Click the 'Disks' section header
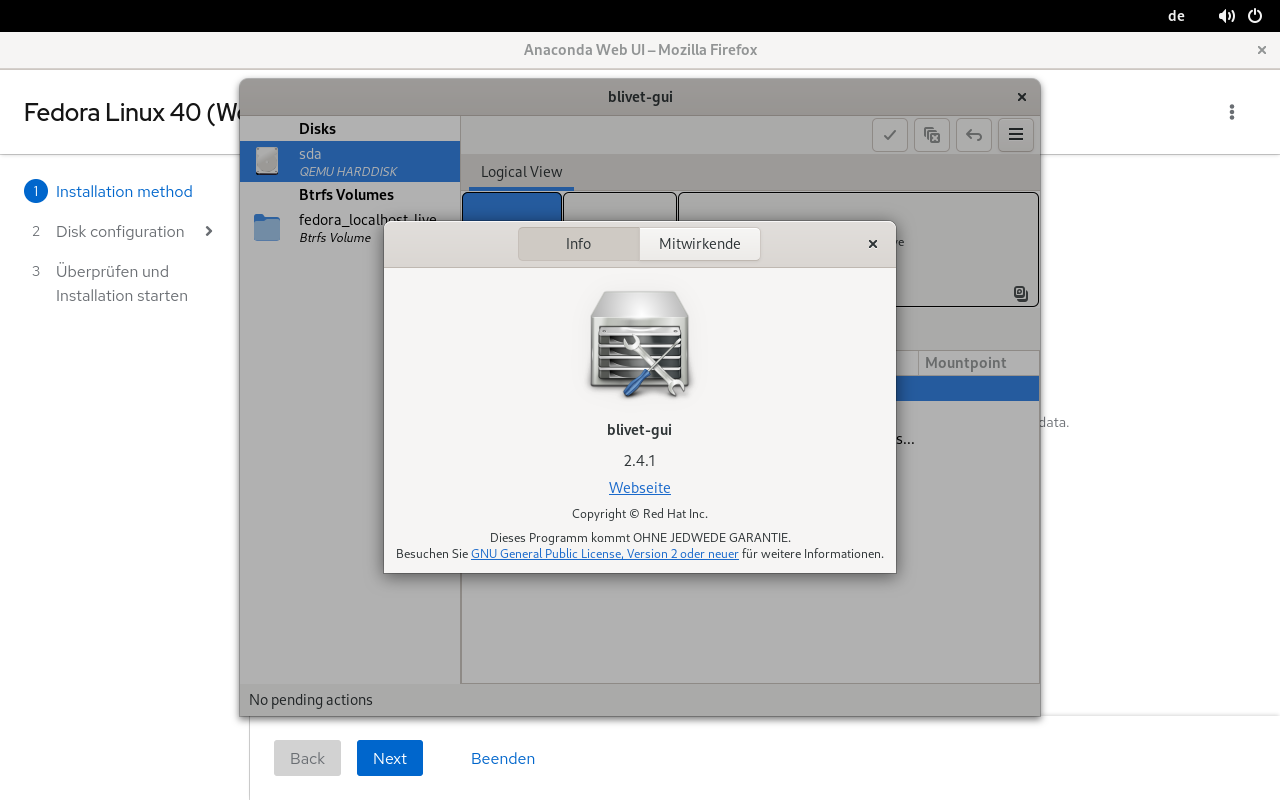Viewport: 1280px width, 800px height. point(317,129)
